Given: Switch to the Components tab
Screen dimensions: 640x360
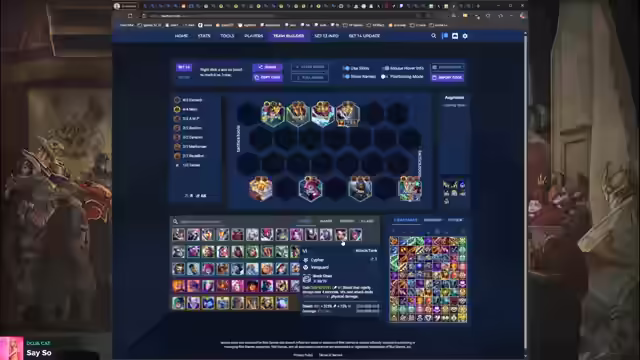Looking at the screenshot, I should point(405,220).
